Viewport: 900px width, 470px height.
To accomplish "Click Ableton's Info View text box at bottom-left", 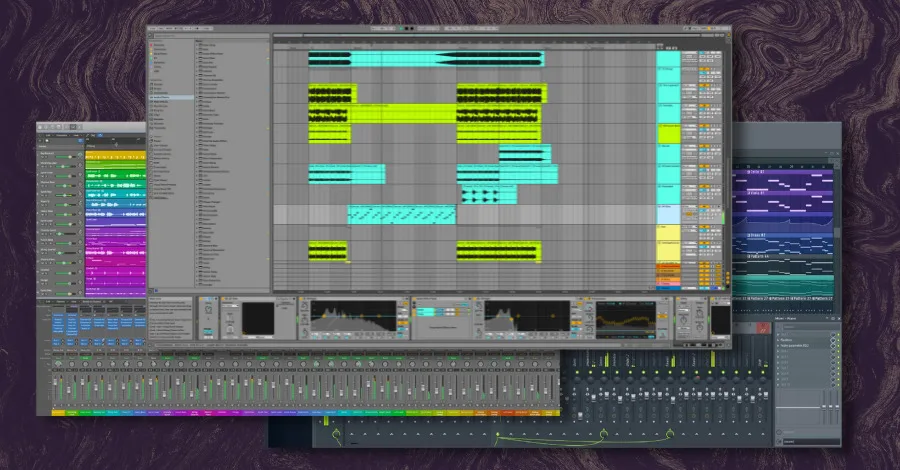I will 170,318.
